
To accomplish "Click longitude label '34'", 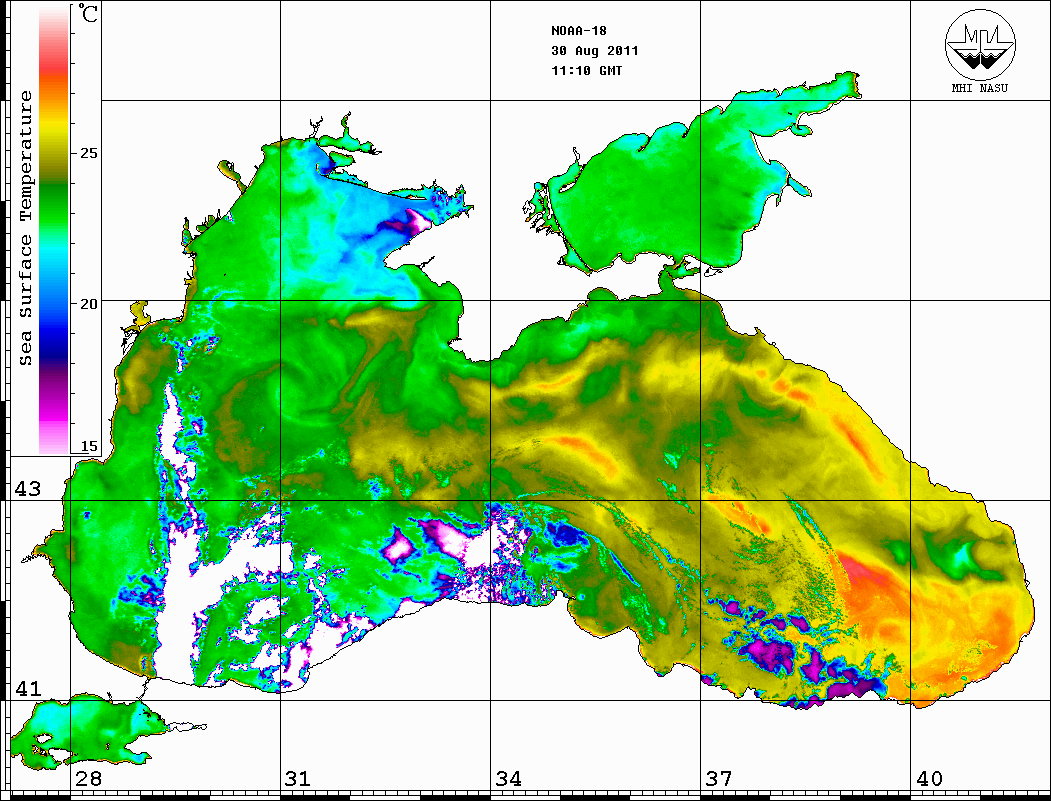I will coord(508,779).
